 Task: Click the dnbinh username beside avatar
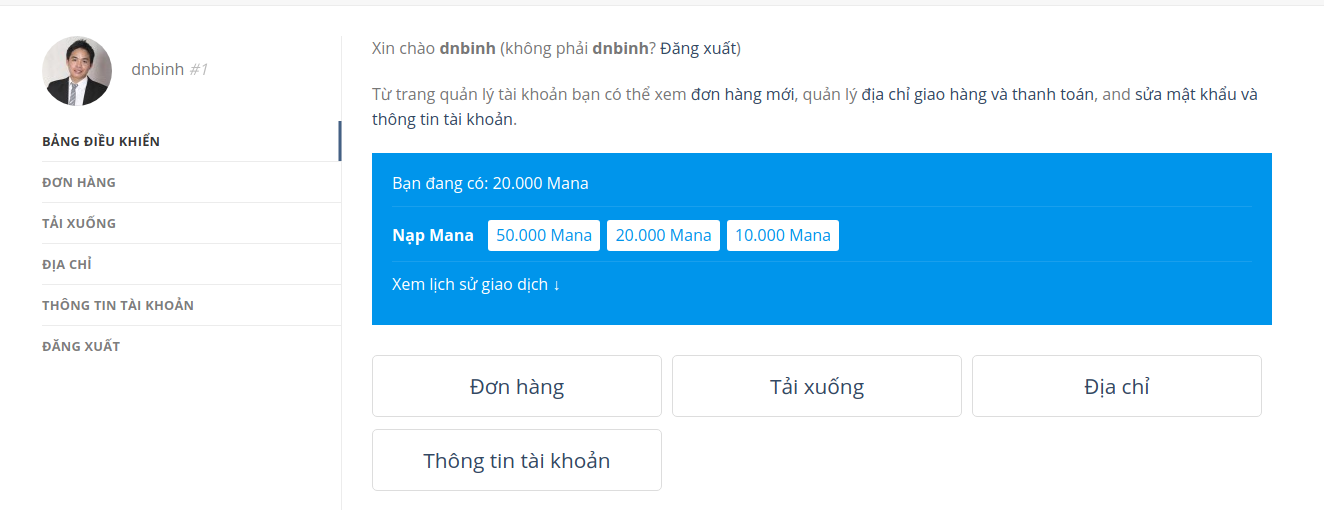[158, 69]
